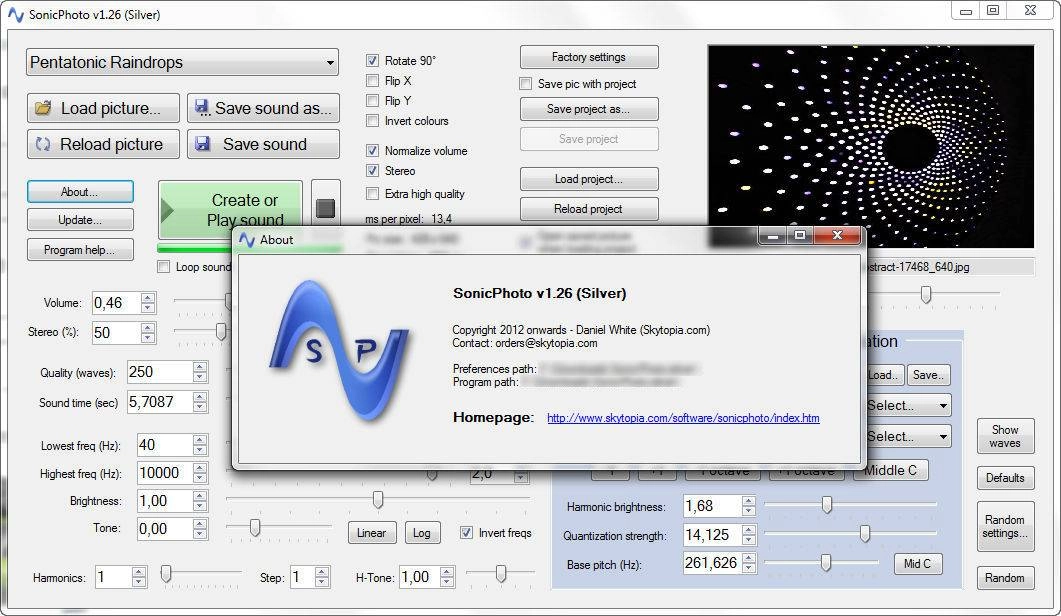Click the Update button

tap(80, 220)
